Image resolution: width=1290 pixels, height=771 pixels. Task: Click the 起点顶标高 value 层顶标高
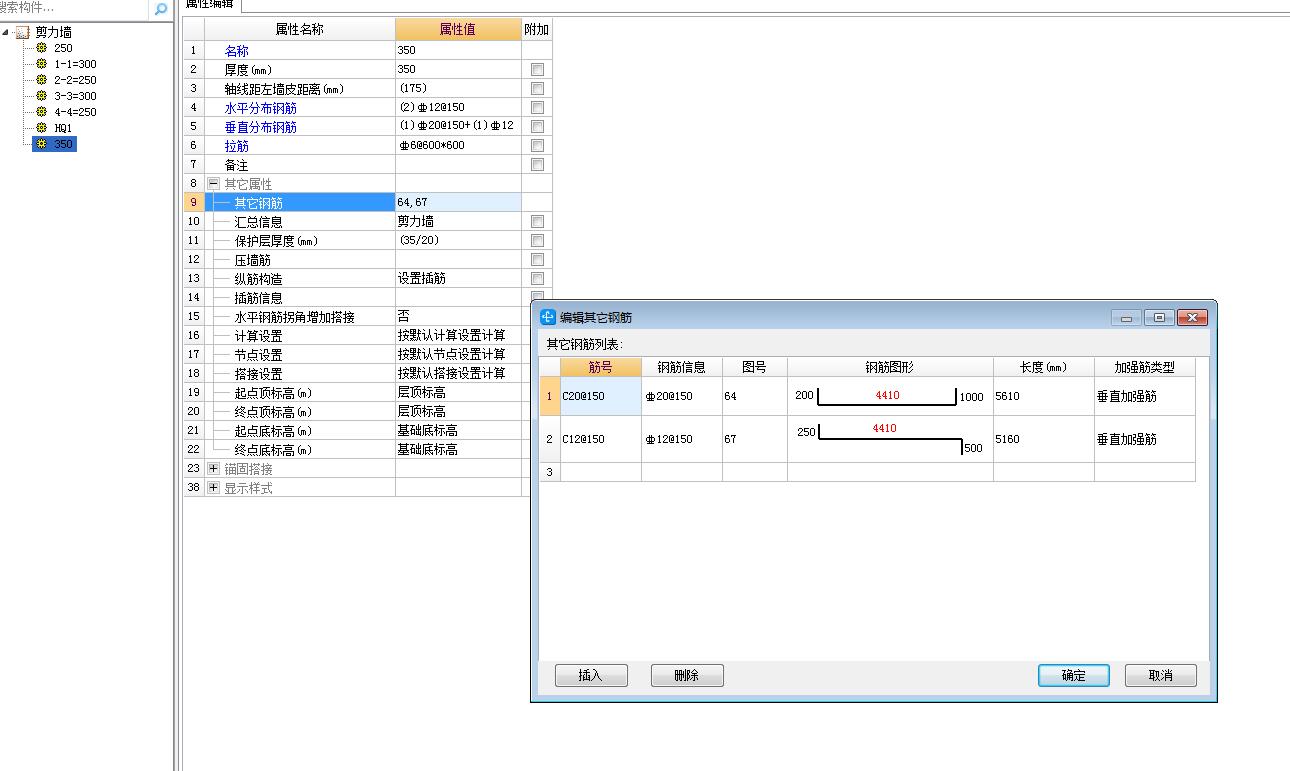point(458,392)
